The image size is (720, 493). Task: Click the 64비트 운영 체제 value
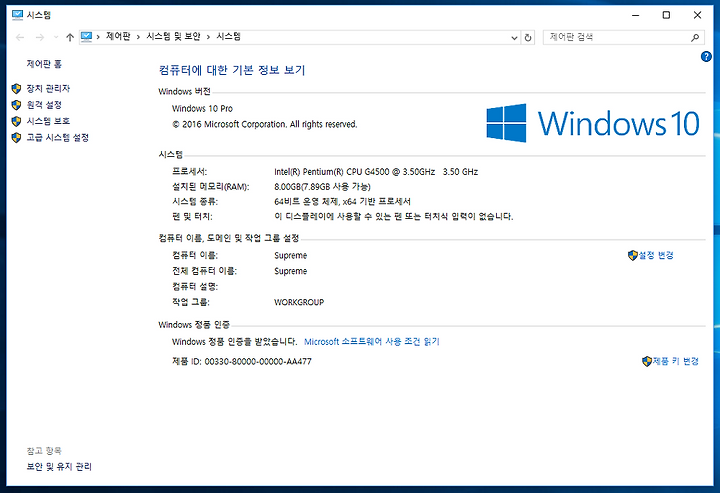point(342,202)
